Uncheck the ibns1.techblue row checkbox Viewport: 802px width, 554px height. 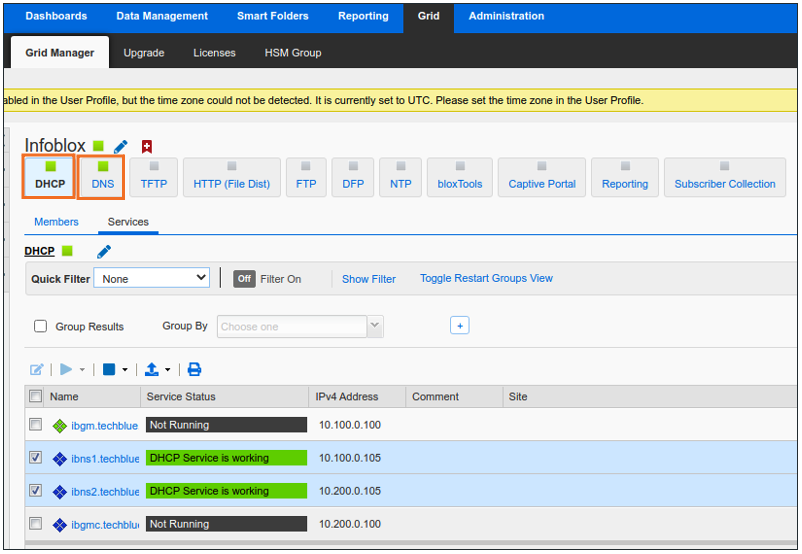36,458
